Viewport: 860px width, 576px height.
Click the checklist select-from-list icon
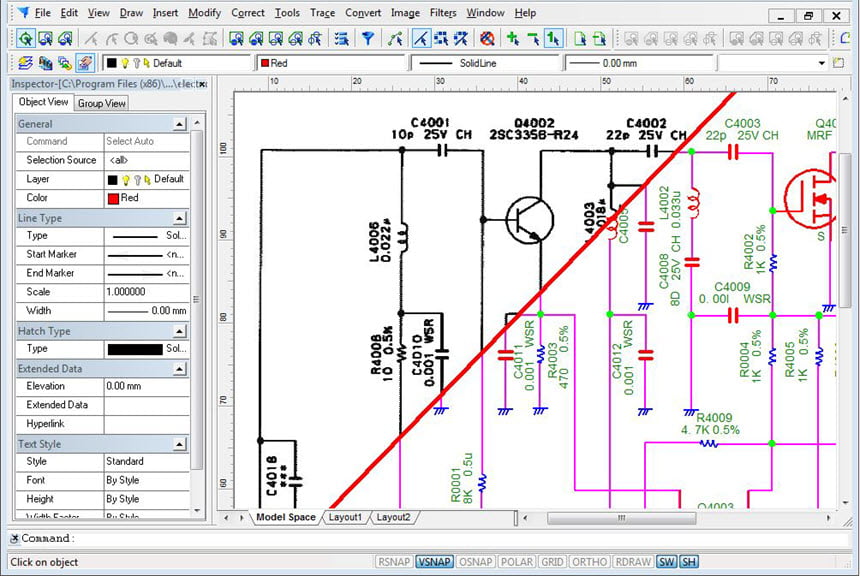[342, 38]
